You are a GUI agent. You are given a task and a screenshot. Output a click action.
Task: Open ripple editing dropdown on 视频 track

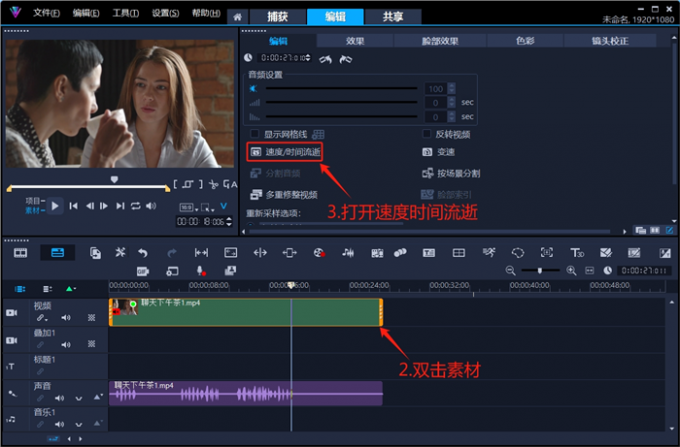pyautogui.click(x=42, y=318)
